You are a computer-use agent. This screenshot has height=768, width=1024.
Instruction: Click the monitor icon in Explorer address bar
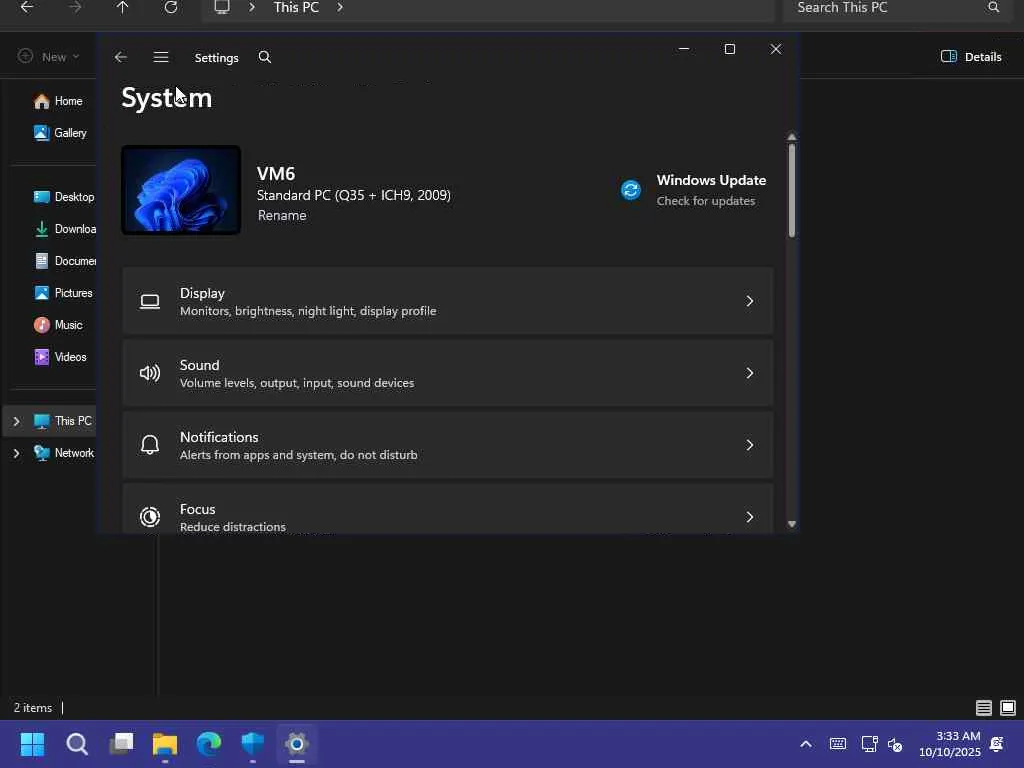[222, 7]
